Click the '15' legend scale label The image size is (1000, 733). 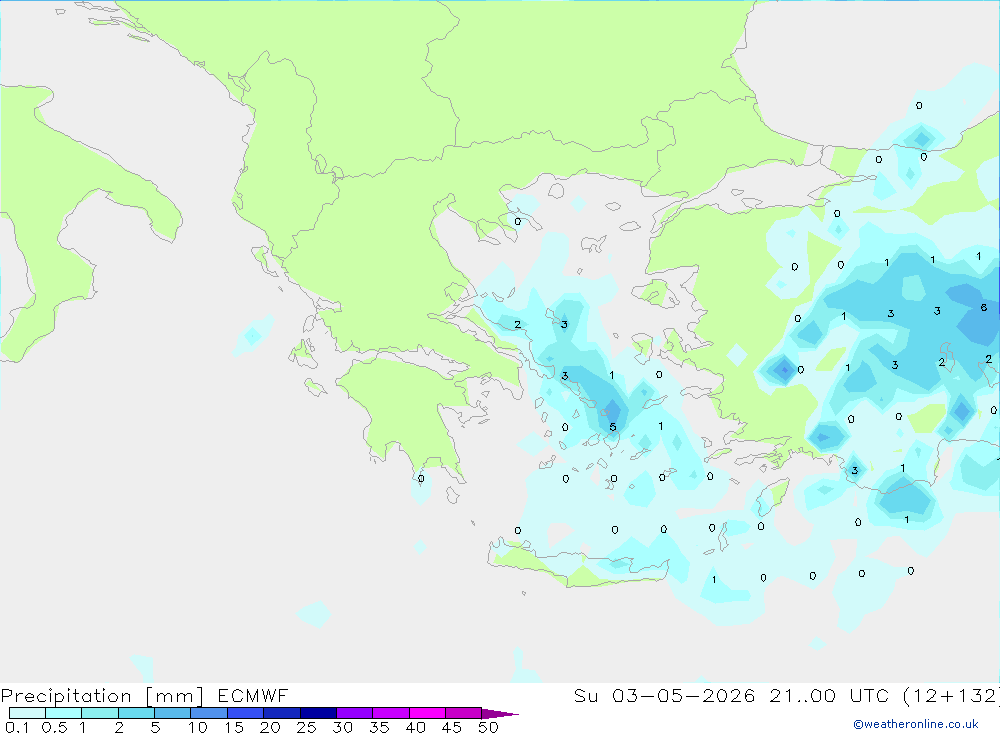pos(234,727)
